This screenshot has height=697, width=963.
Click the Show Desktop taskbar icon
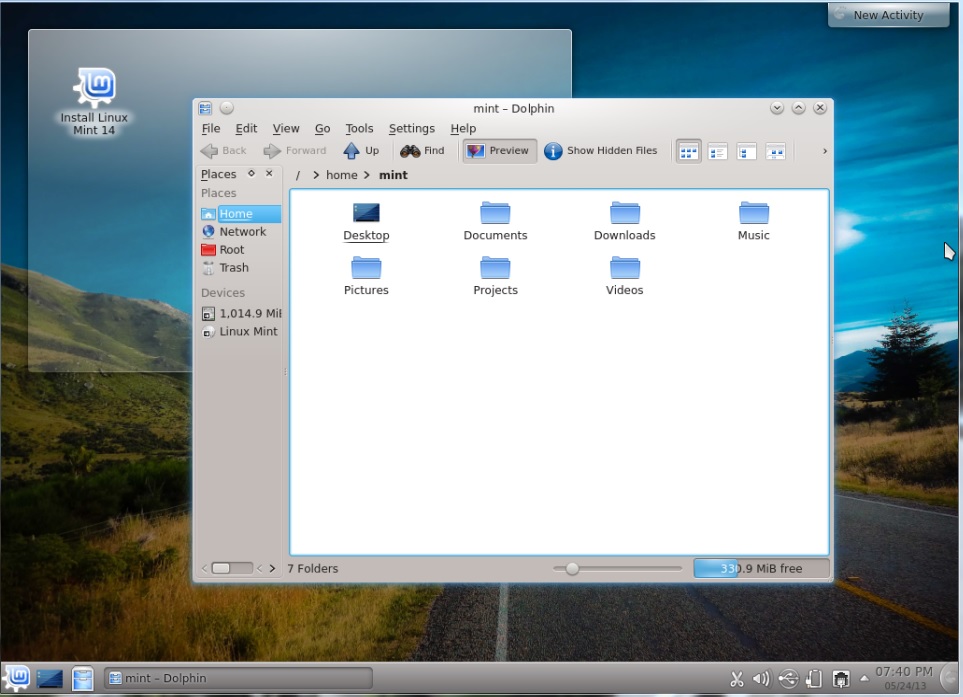coord(50,679)
